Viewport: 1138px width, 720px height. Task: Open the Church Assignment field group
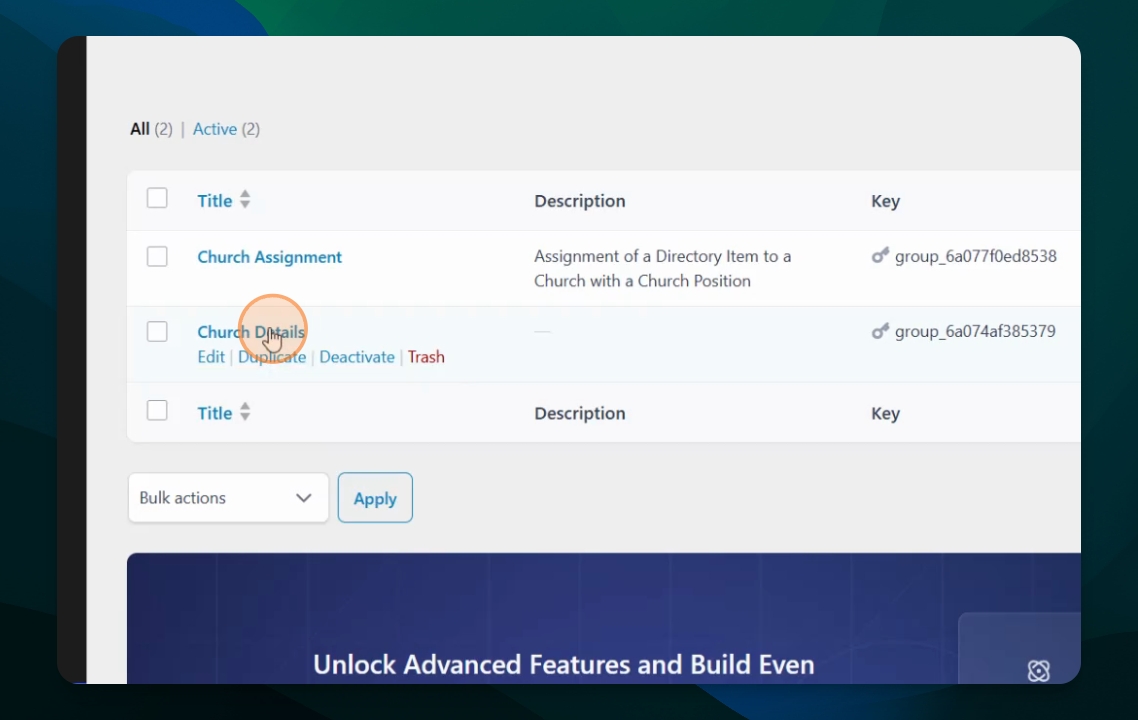(269, 257)
